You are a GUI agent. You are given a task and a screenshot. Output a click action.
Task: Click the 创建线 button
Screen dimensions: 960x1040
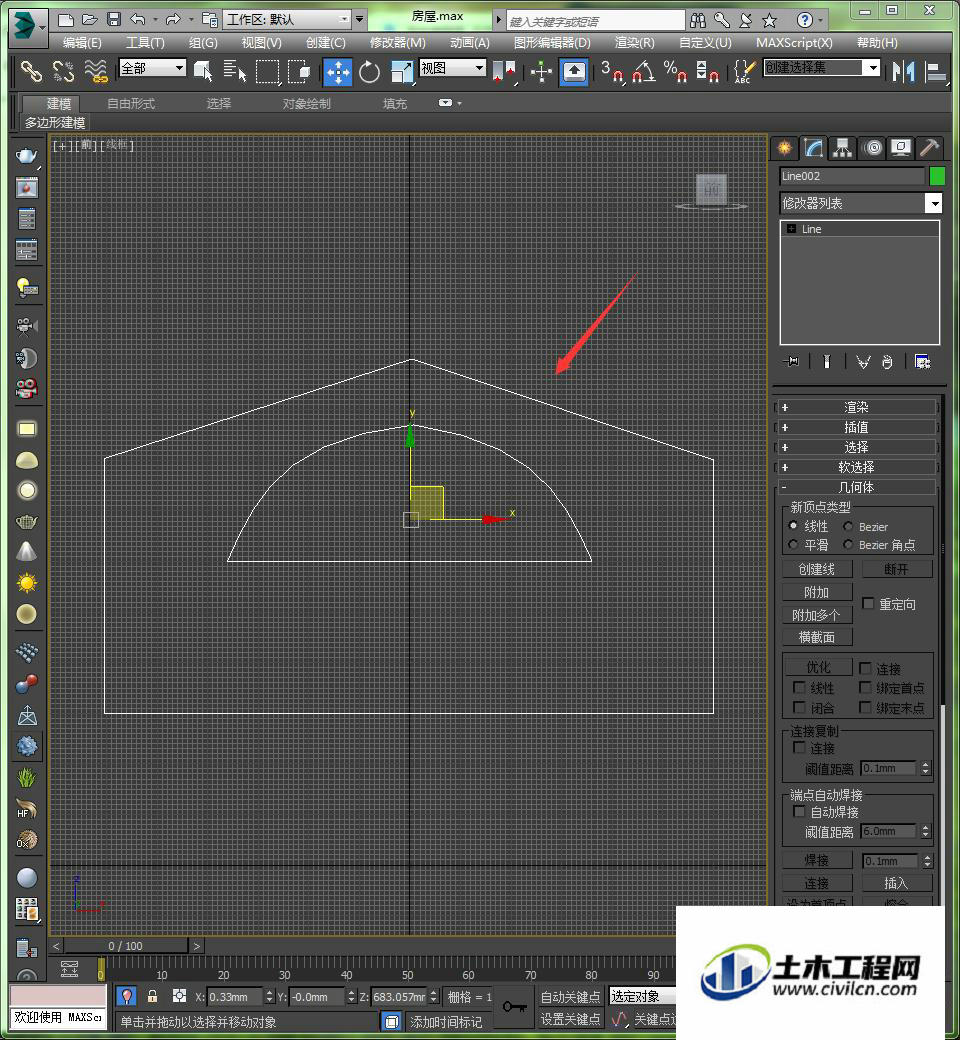(x=817, y=569)
